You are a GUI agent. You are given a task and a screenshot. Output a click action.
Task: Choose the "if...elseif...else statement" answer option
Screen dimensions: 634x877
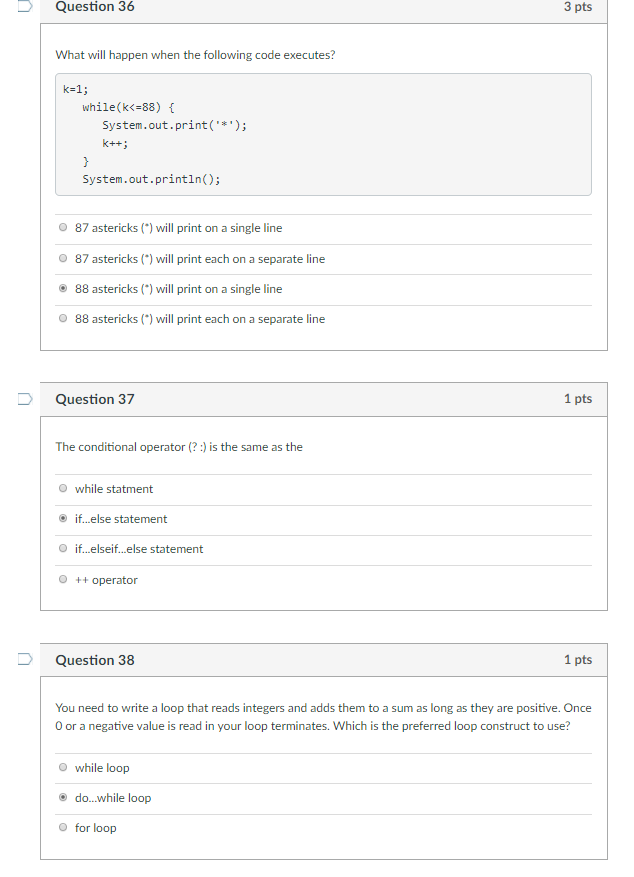tap(62, 548)
